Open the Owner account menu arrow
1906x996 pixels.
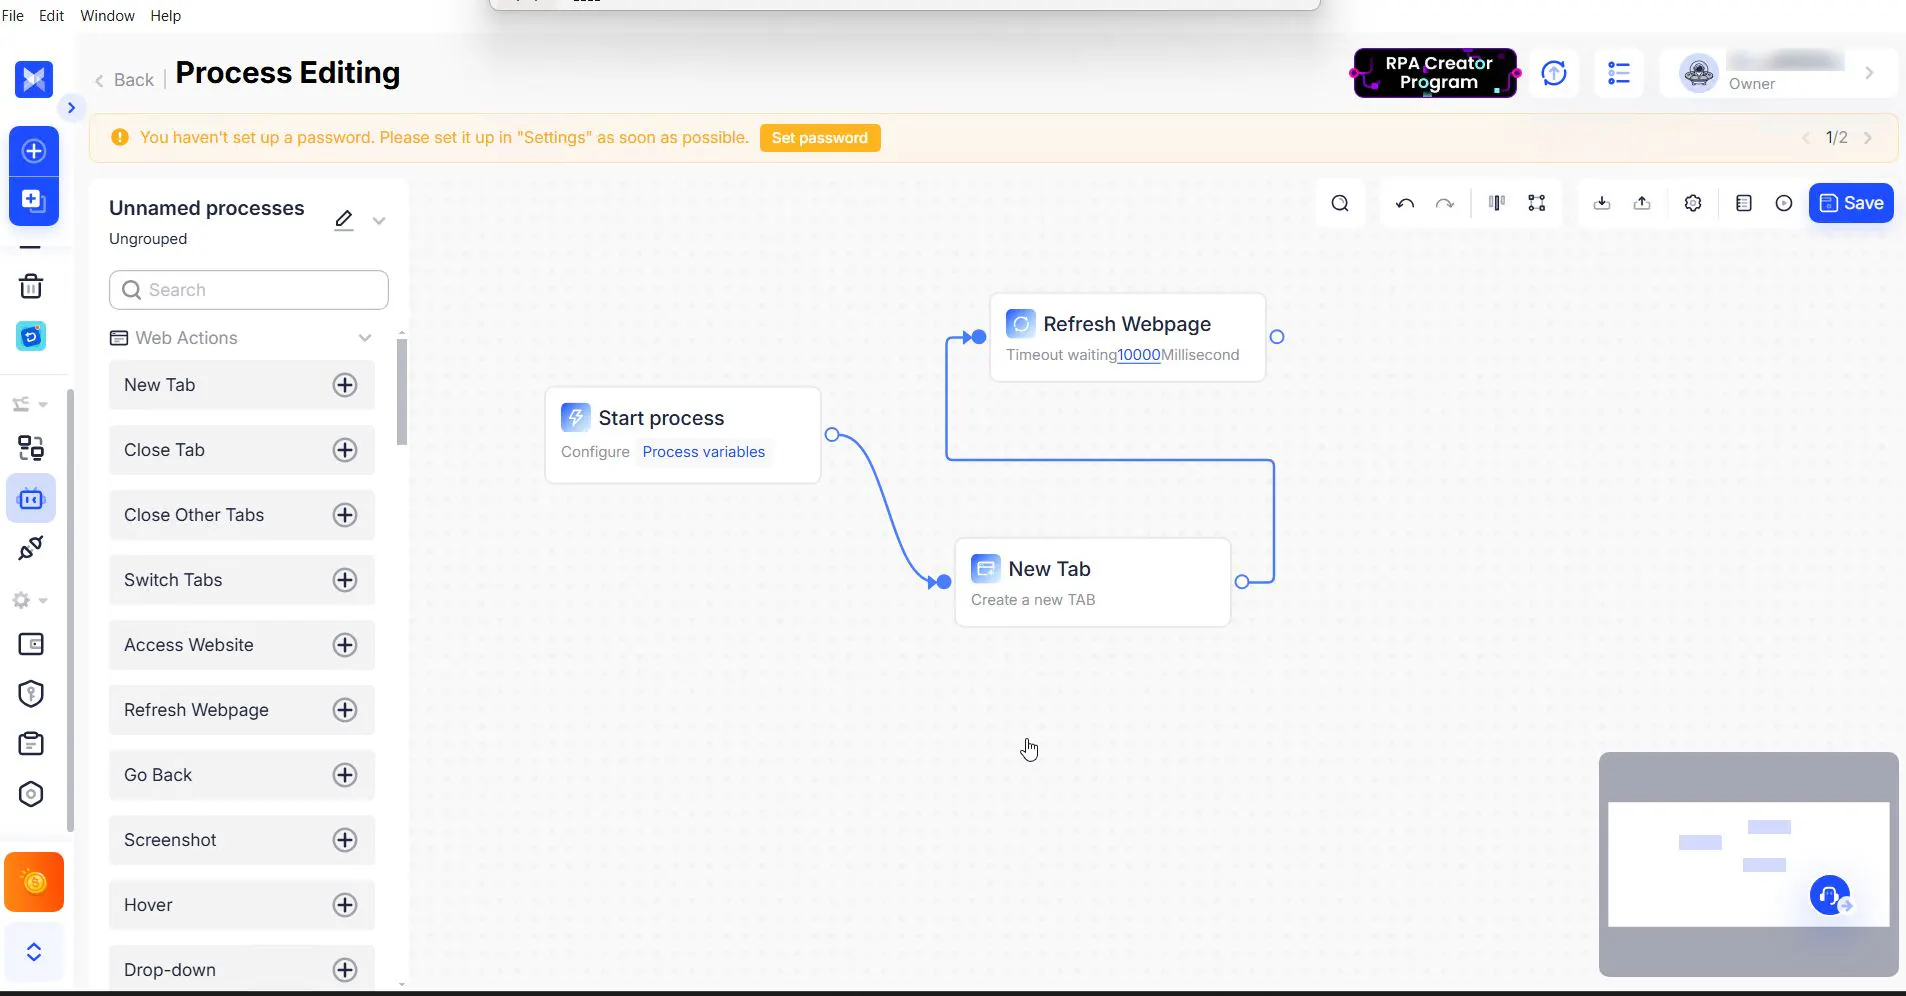coord(1869,73)
